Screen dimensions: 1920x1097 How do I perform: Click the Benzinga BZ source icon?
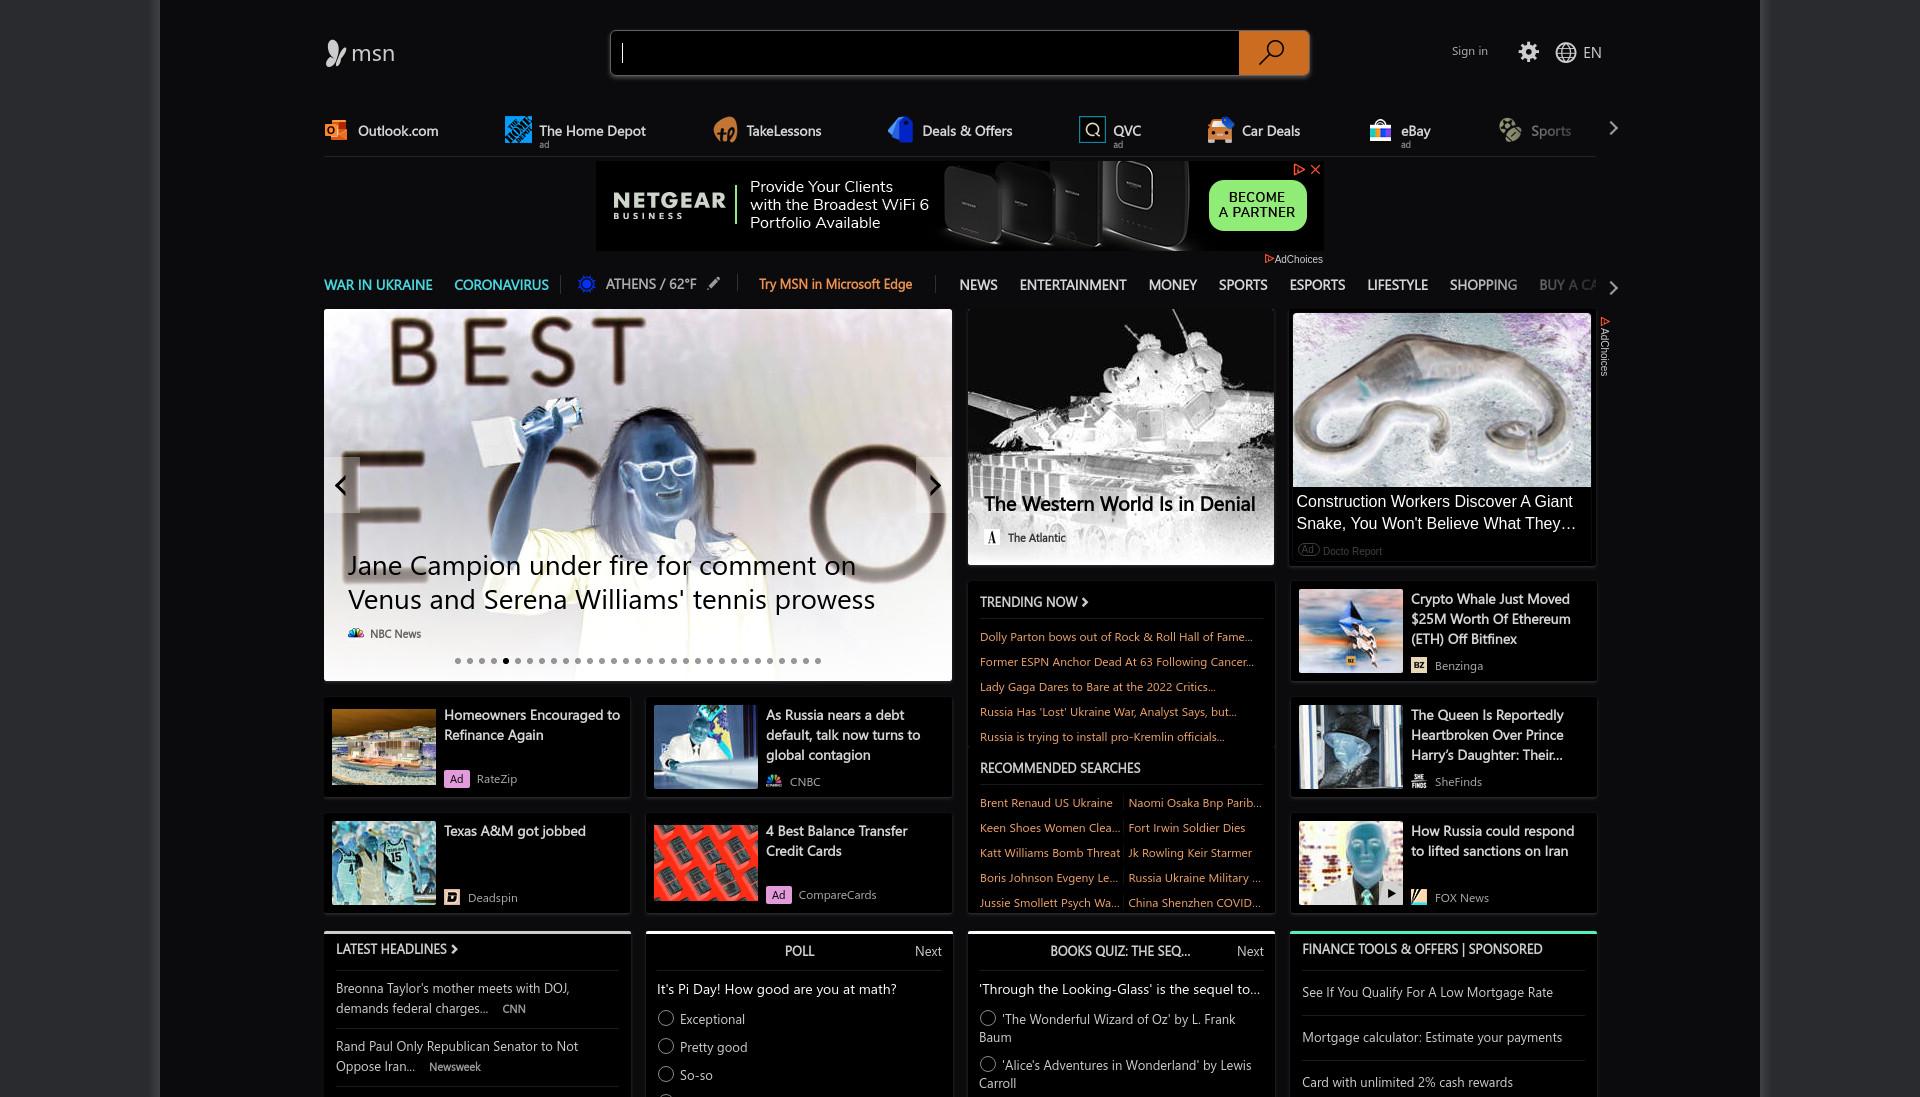[x=1419, y=665]
